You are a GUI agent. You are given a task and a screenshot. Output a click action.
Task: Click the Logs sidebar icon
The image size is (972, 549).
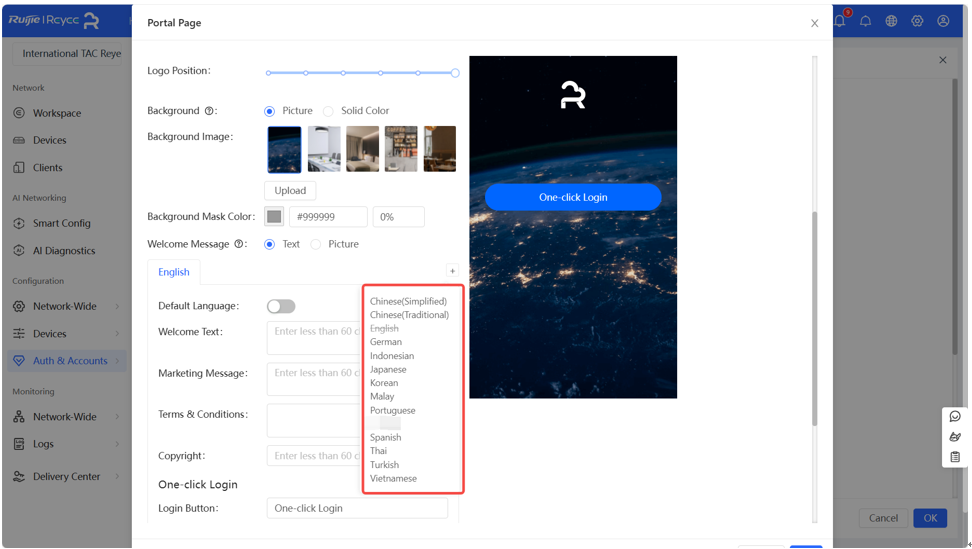19,444
